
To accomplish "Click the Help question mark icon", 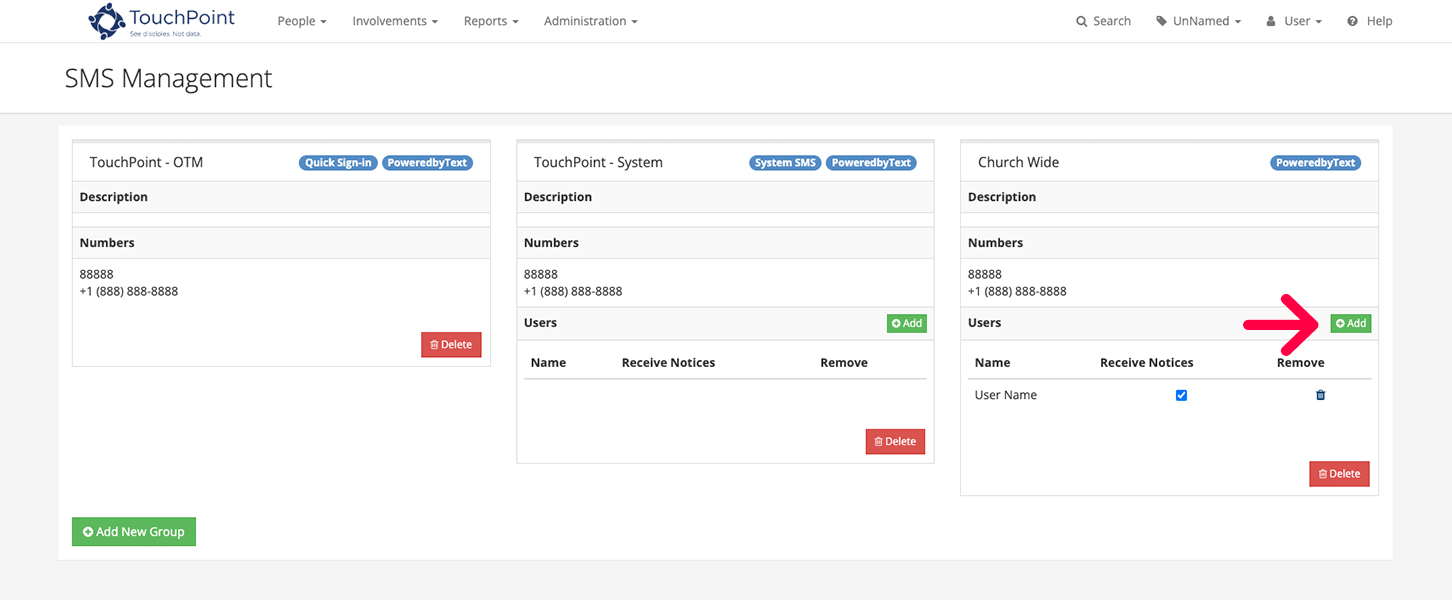I will [x=1352, y=20].
